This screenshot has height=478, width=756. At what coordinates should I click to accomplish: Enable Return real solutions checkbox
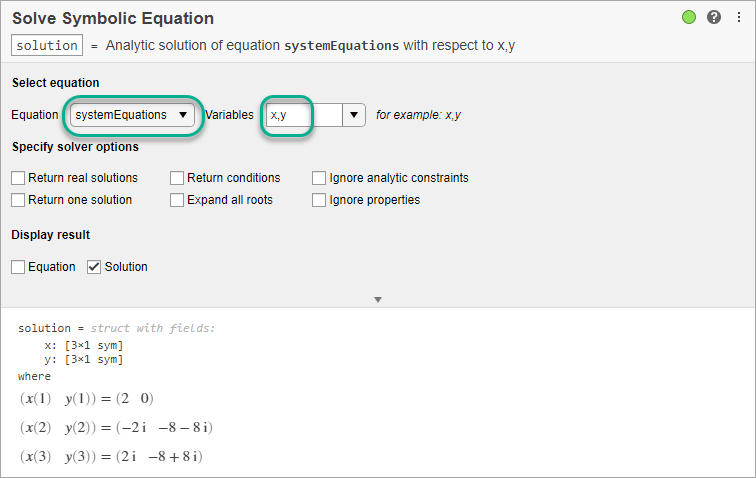click(18, 178)
